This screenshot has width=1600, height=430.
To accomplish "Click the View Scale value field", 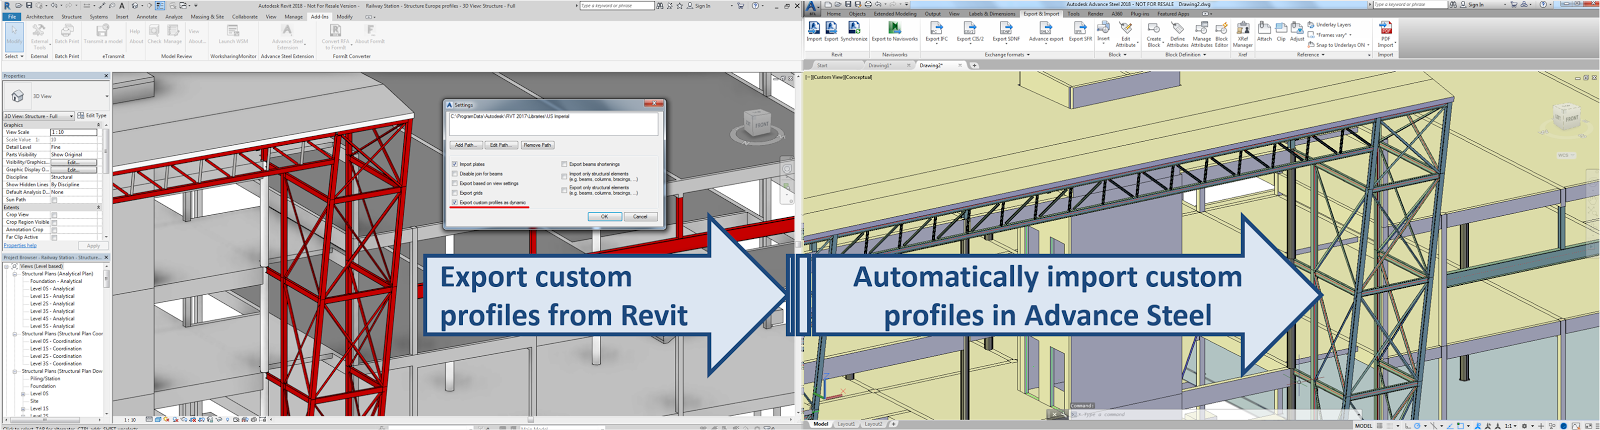I will tap(74, 132).
